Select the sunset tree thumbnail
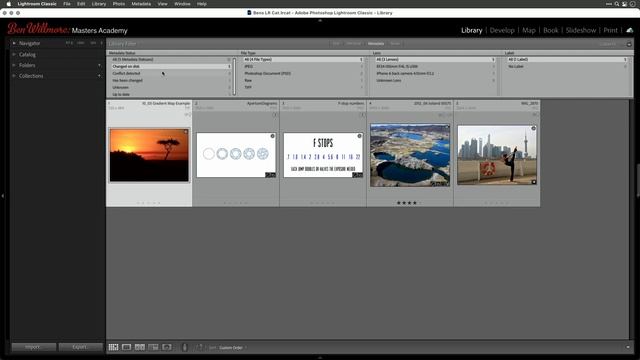The height and width of the screenshot is (360, 640). [149, 155]
